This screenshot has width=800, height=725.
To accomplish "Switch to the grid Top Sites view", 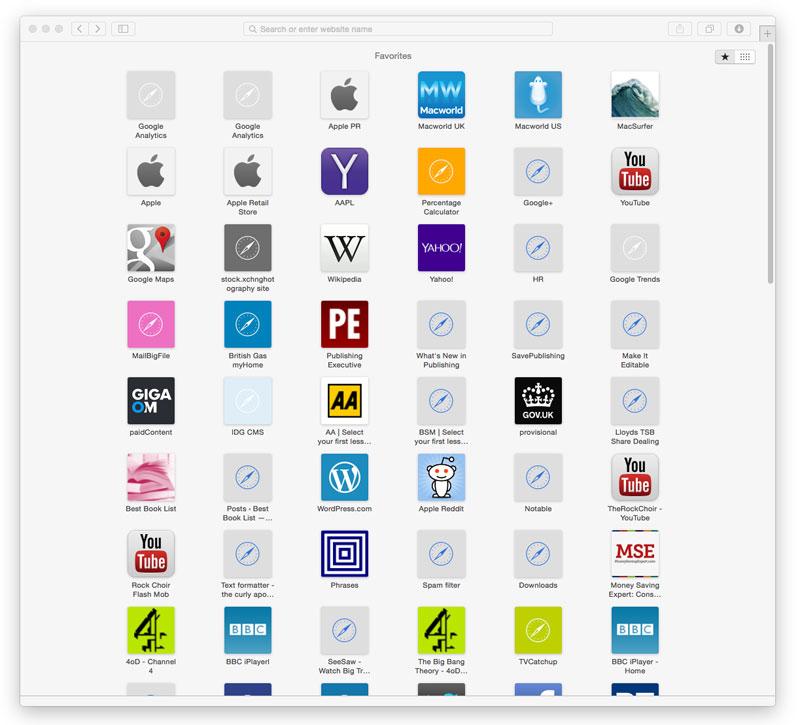I will tap(745, 57).
